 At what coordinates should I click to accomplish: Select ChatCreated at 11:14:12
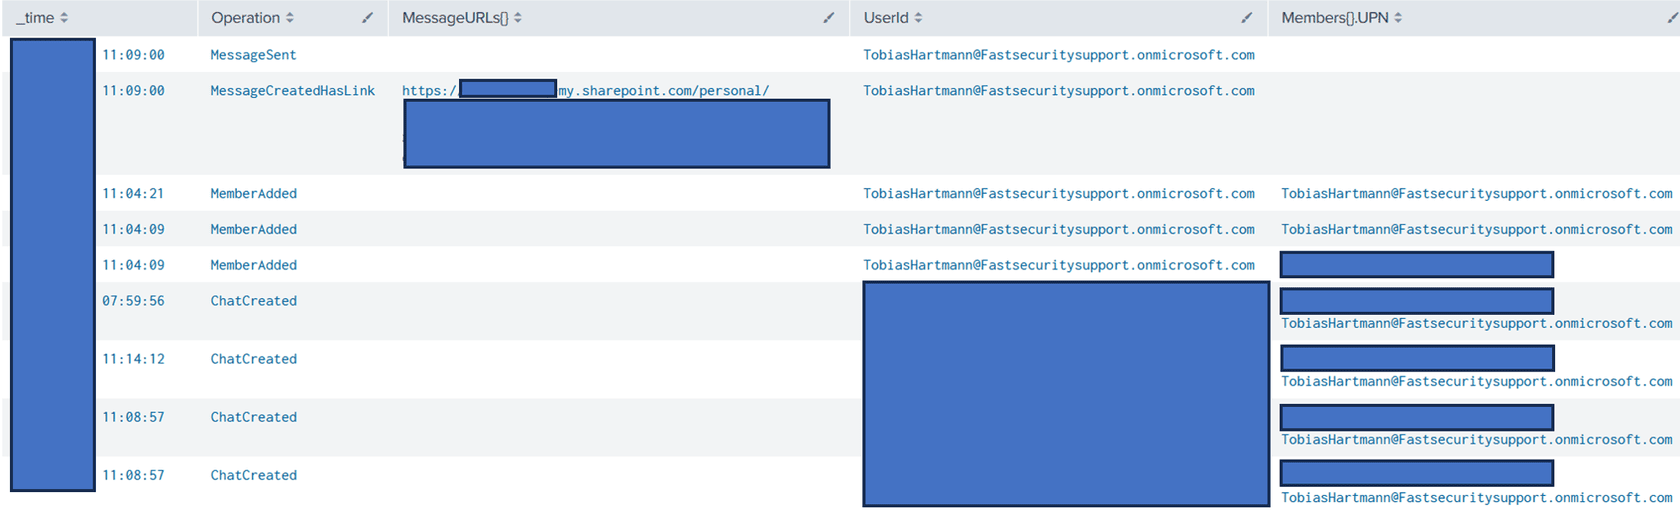coord(253,359)
